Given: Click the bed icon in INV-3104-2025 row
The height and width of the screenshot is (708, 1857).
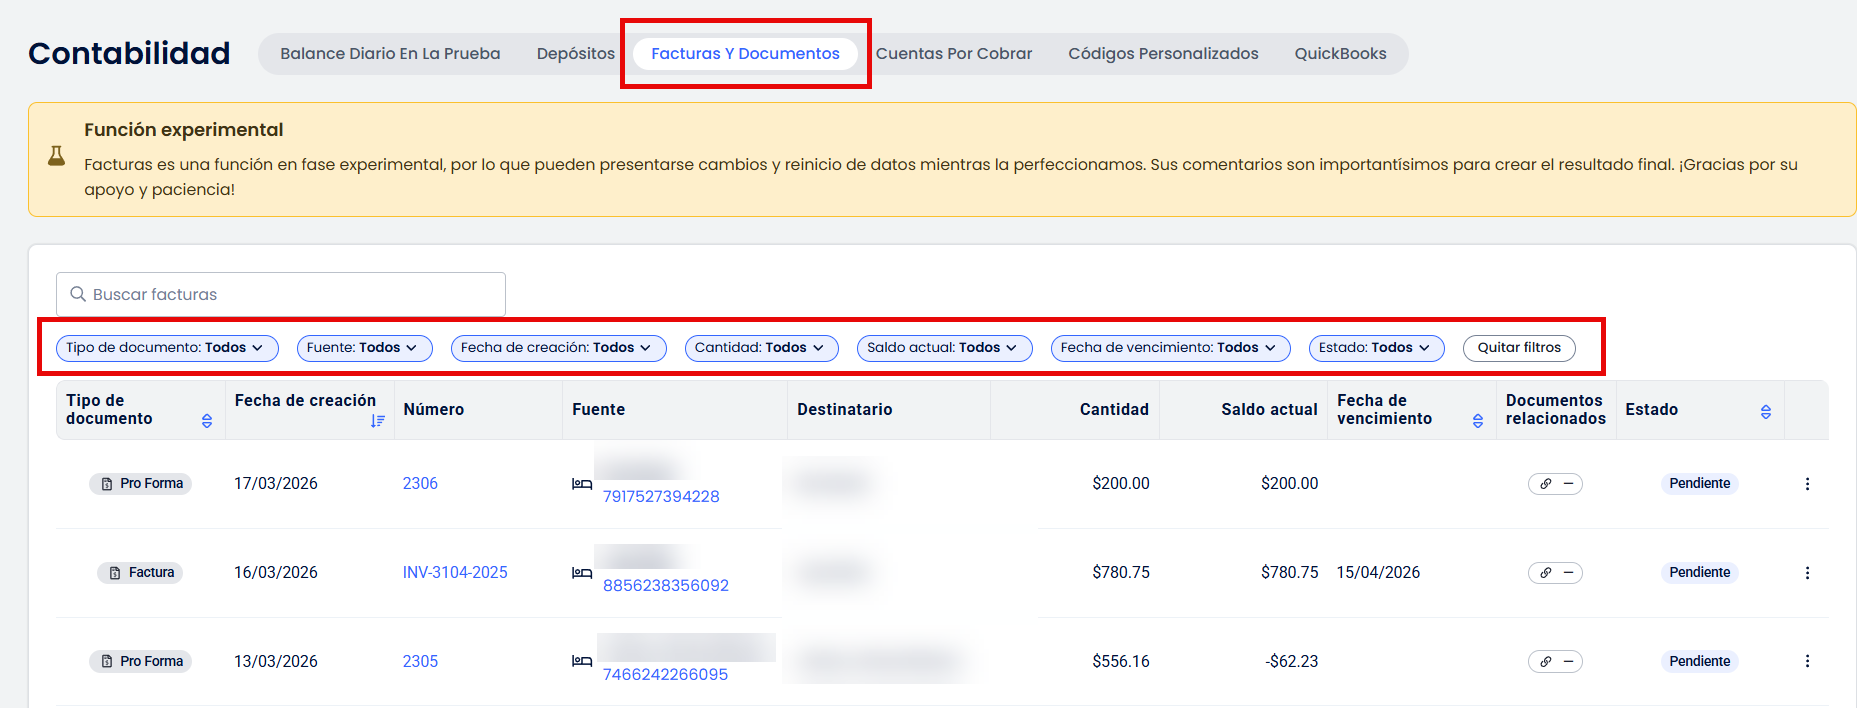Looking at the screenshot, I should [x=582, y=573].
